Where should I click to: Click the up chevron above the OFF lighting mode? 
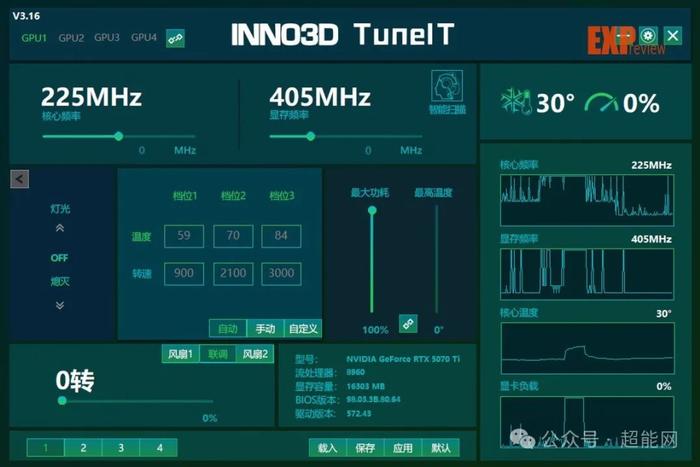point(59,228)
